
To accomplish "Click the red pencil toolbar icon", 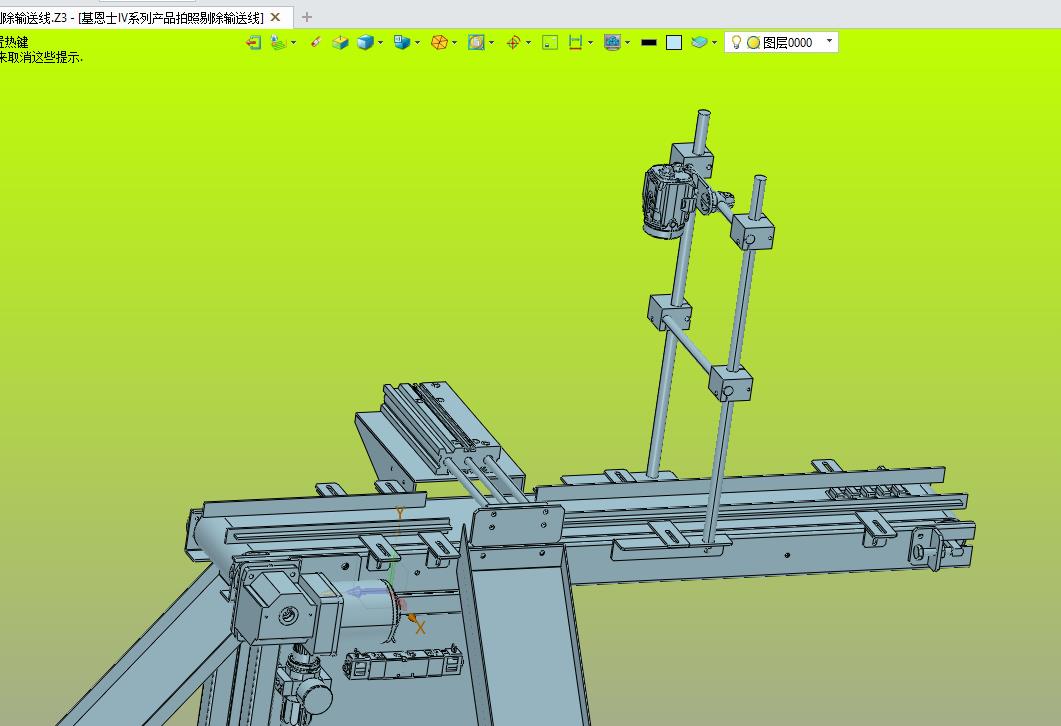I will click(315, 43).
